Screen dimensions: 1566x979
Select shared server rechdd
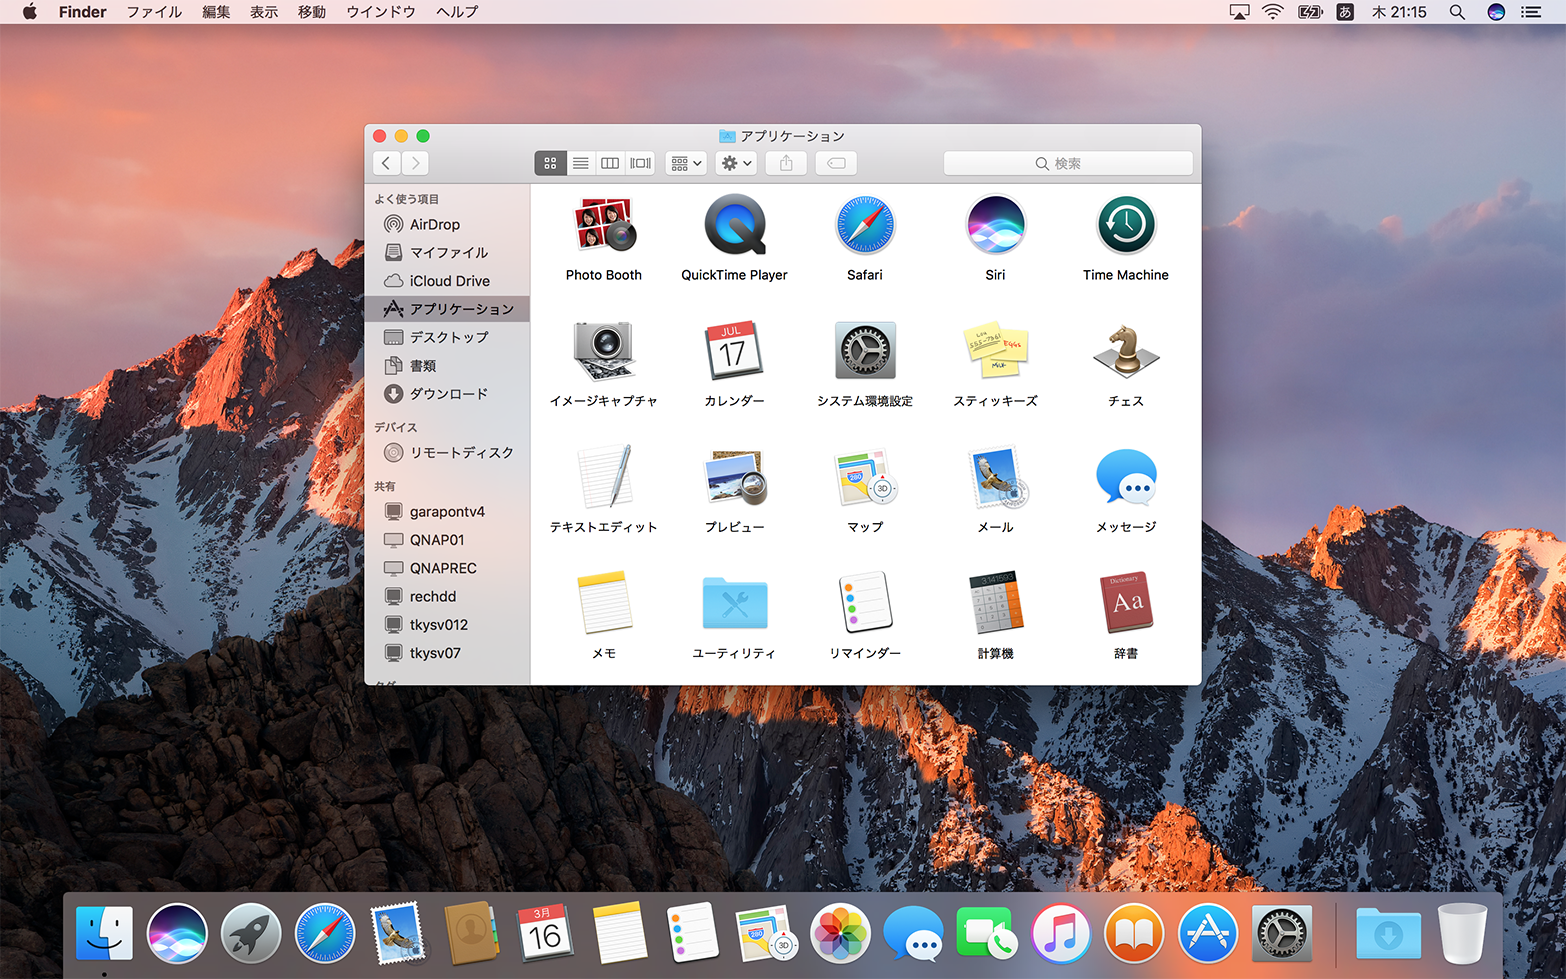447,596
